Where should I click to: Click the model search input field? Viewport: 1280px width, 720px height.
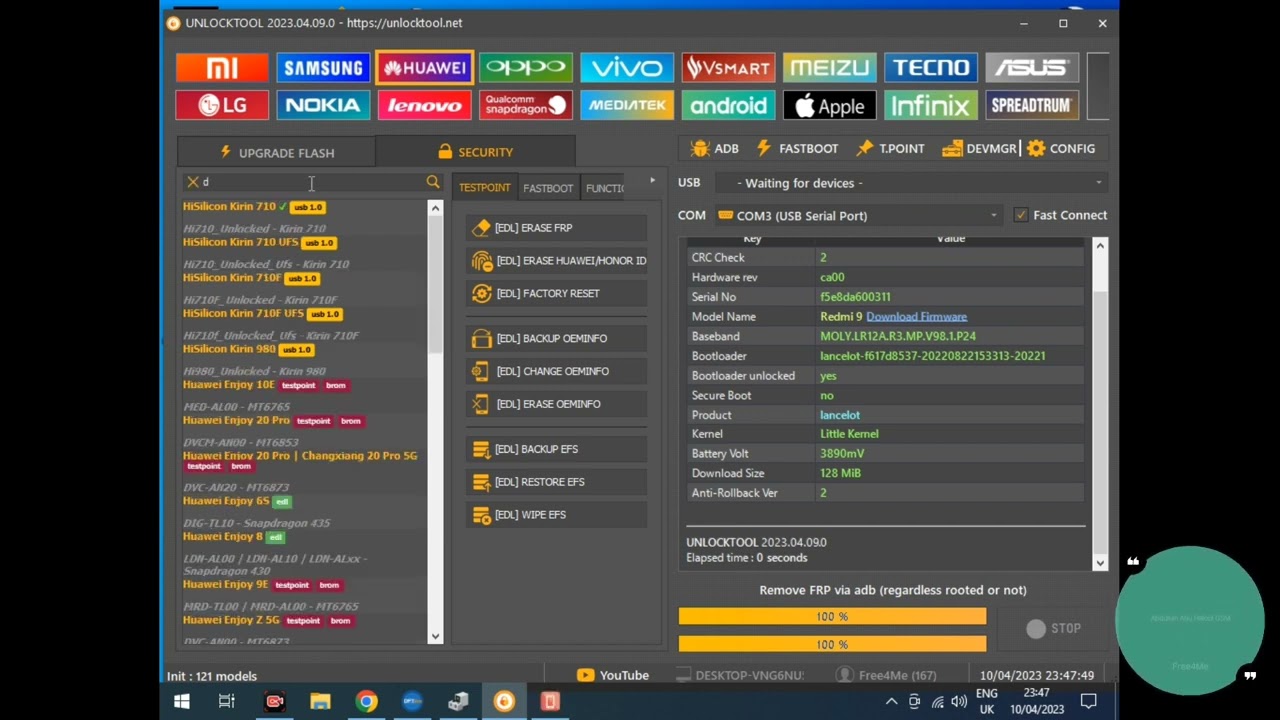point(312,182)
